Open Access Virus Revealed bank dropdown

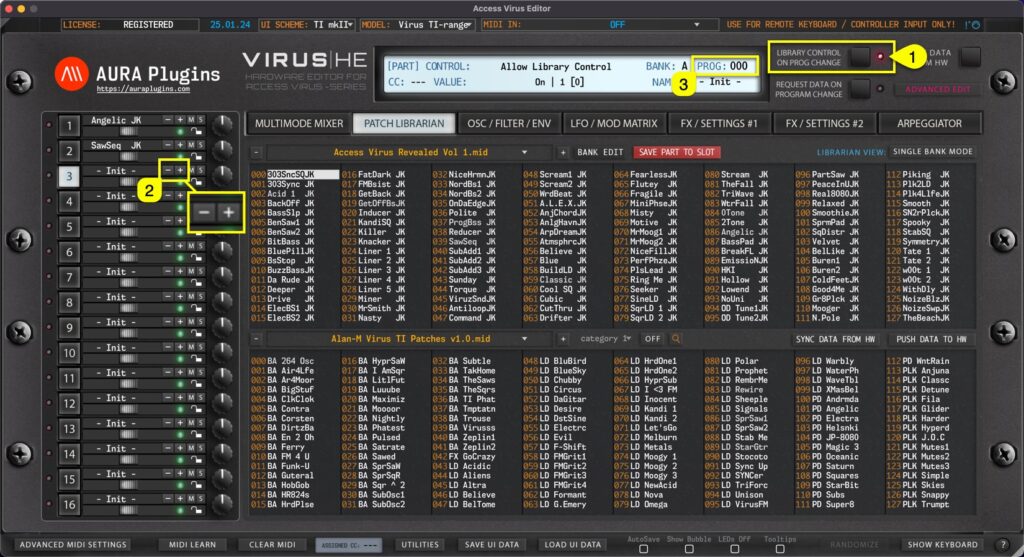click(x=409, y=152)
